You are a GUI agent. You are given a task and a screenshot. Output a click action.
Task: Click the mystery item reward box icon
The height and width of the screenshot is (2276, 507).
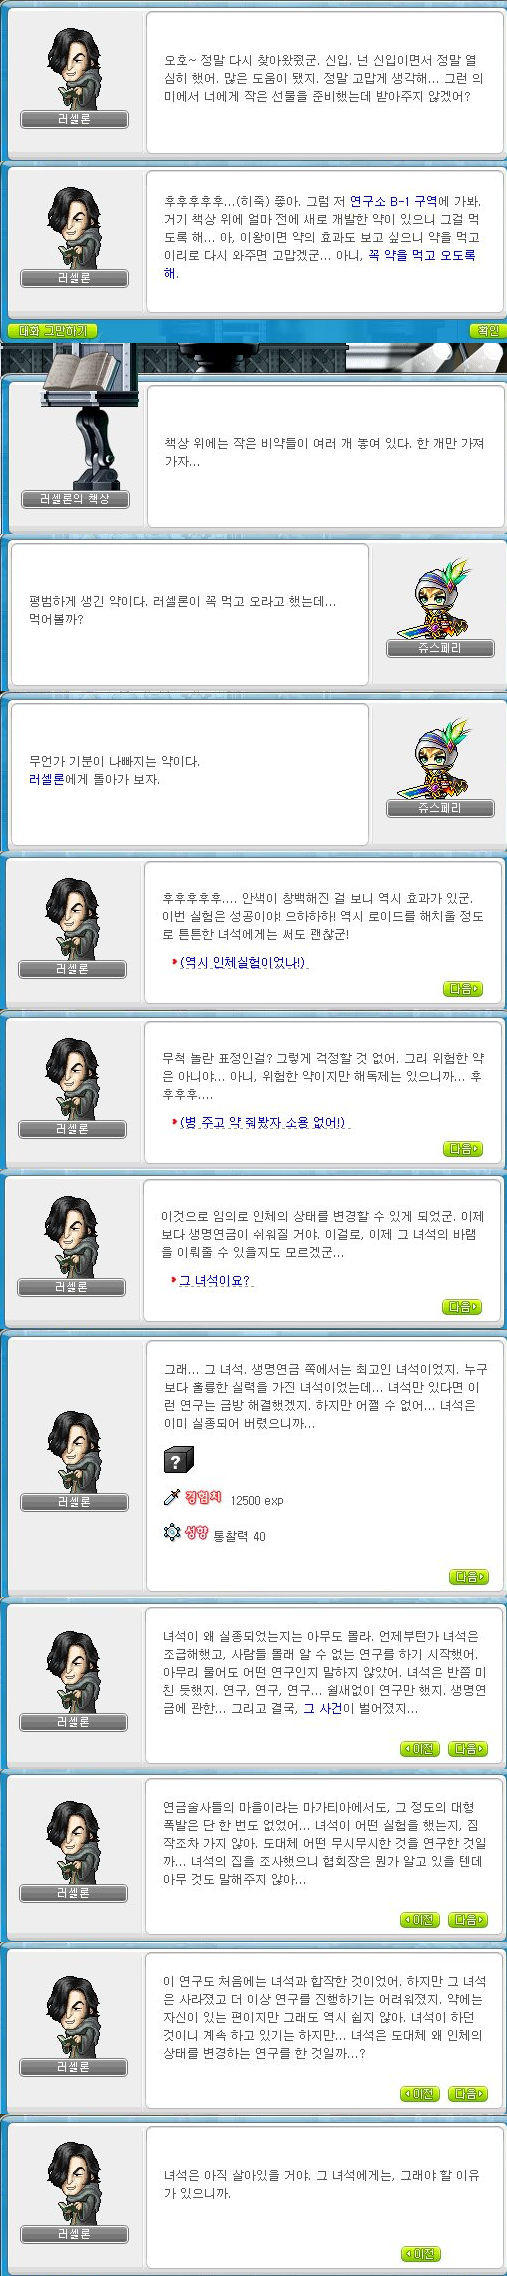click(x=178, y=1460)
